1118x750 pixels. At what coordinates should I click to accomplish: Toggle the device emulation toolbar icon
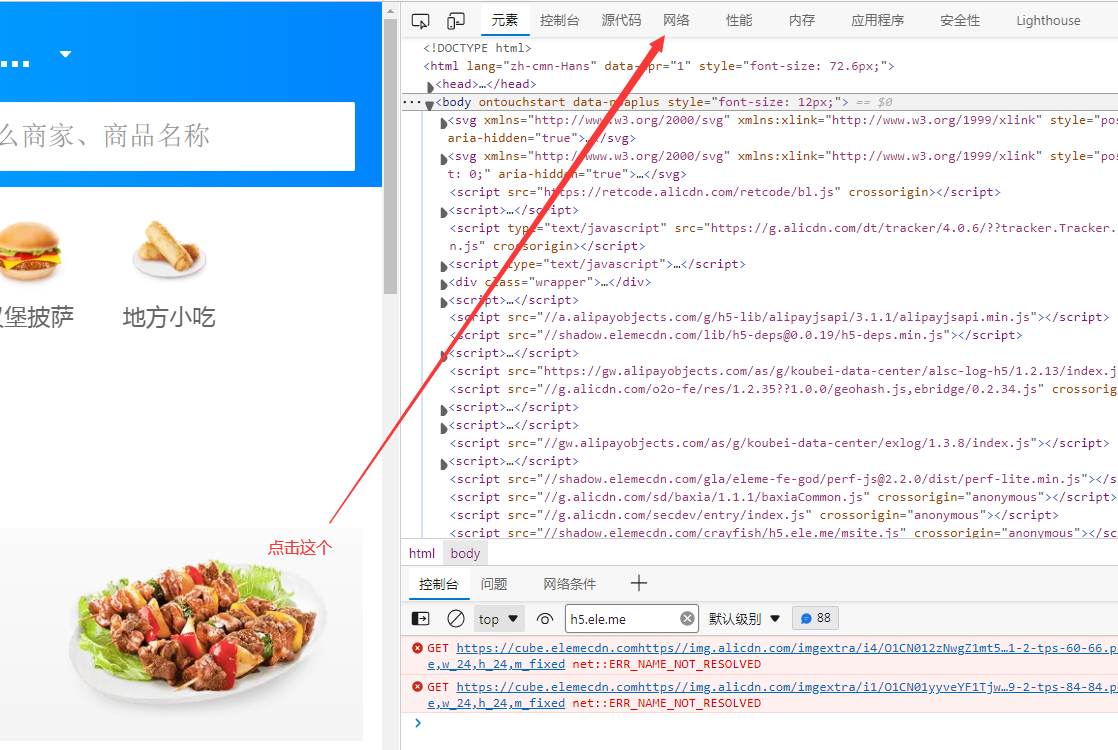coord(455,19)
